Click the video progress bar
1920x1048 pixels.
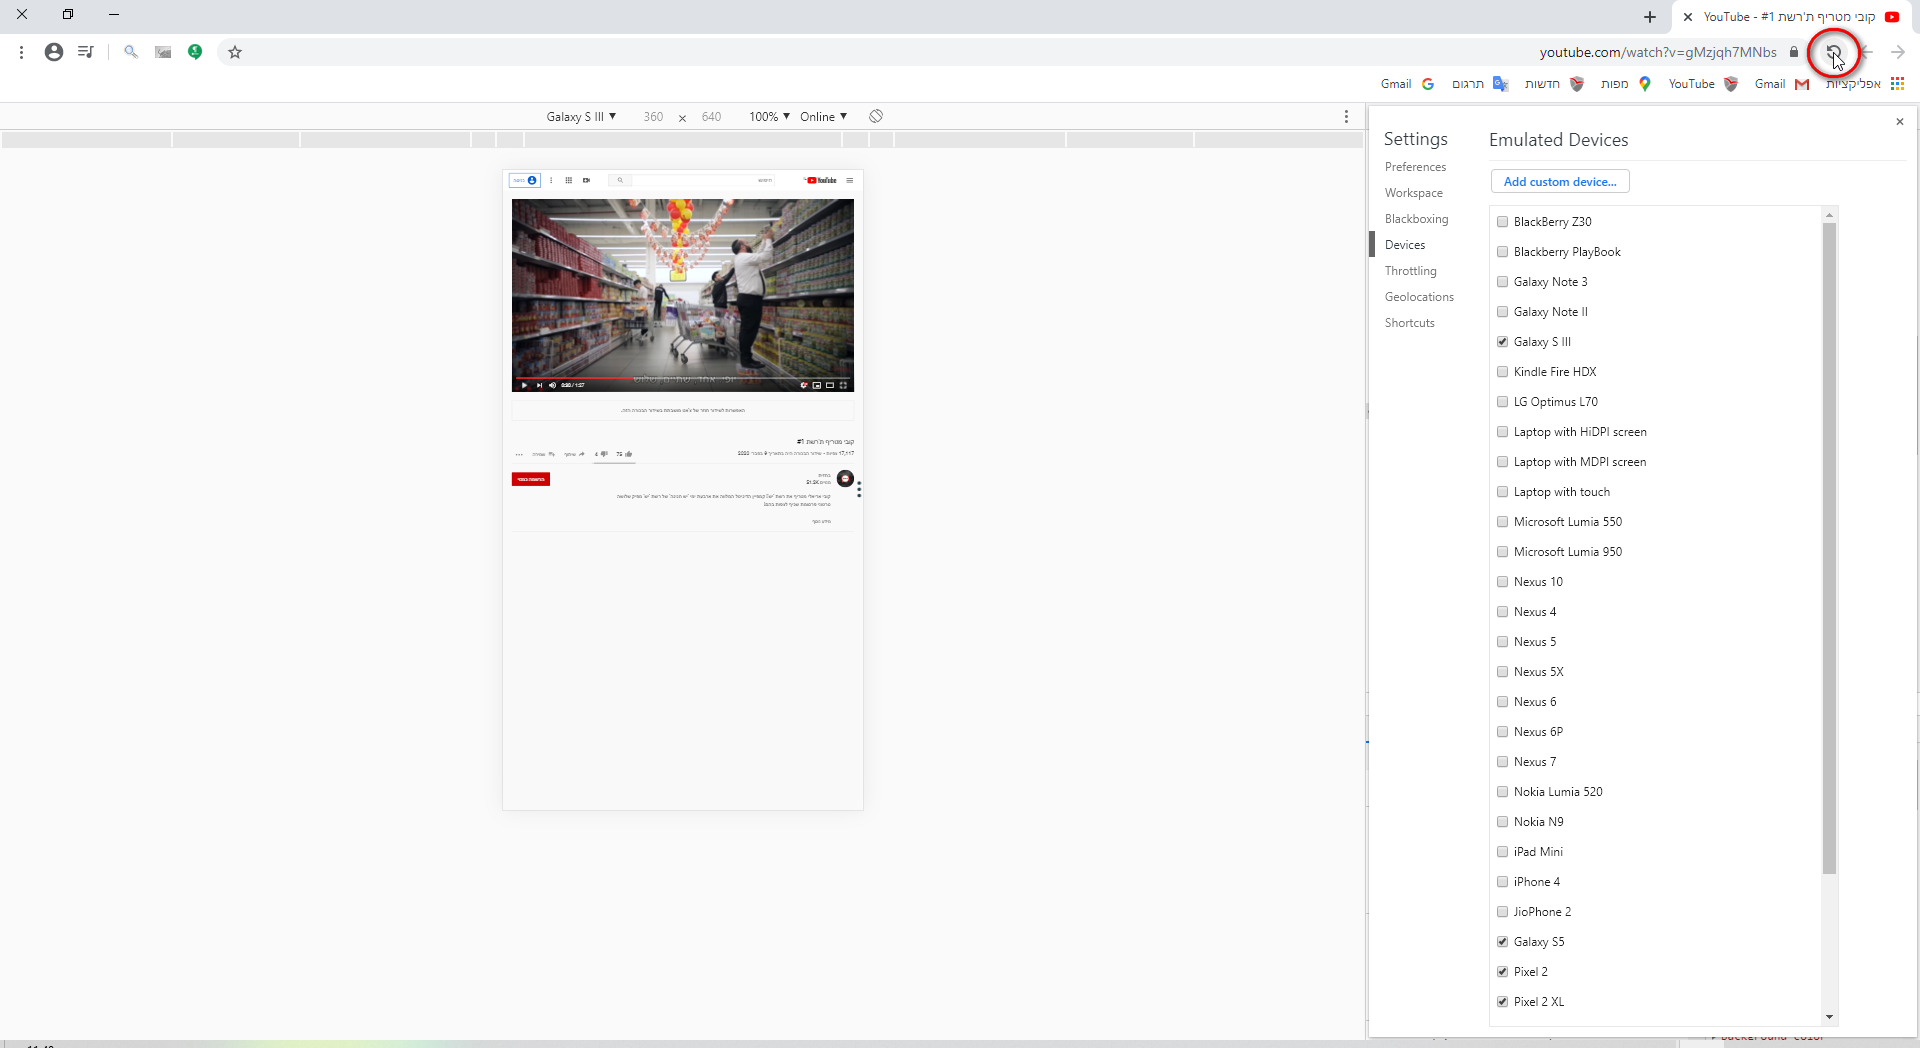point(683,378)
